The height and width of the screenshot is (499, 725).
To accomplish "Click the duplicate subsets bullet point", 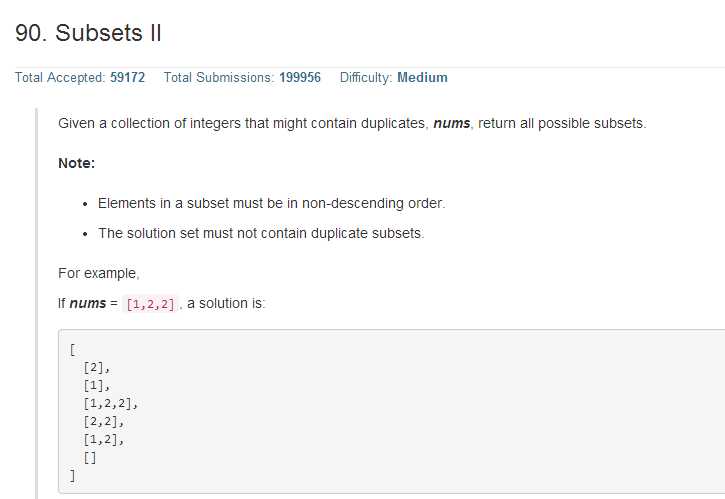I will point(261,233).
